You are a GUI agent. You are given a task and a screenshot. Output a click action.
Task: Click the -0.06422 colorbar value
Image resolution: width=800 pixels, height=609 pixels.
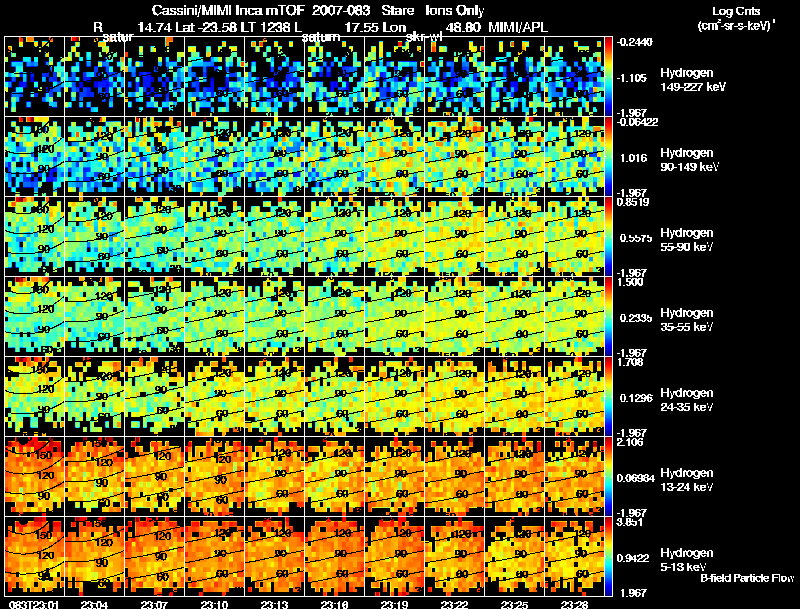(637, 122)
